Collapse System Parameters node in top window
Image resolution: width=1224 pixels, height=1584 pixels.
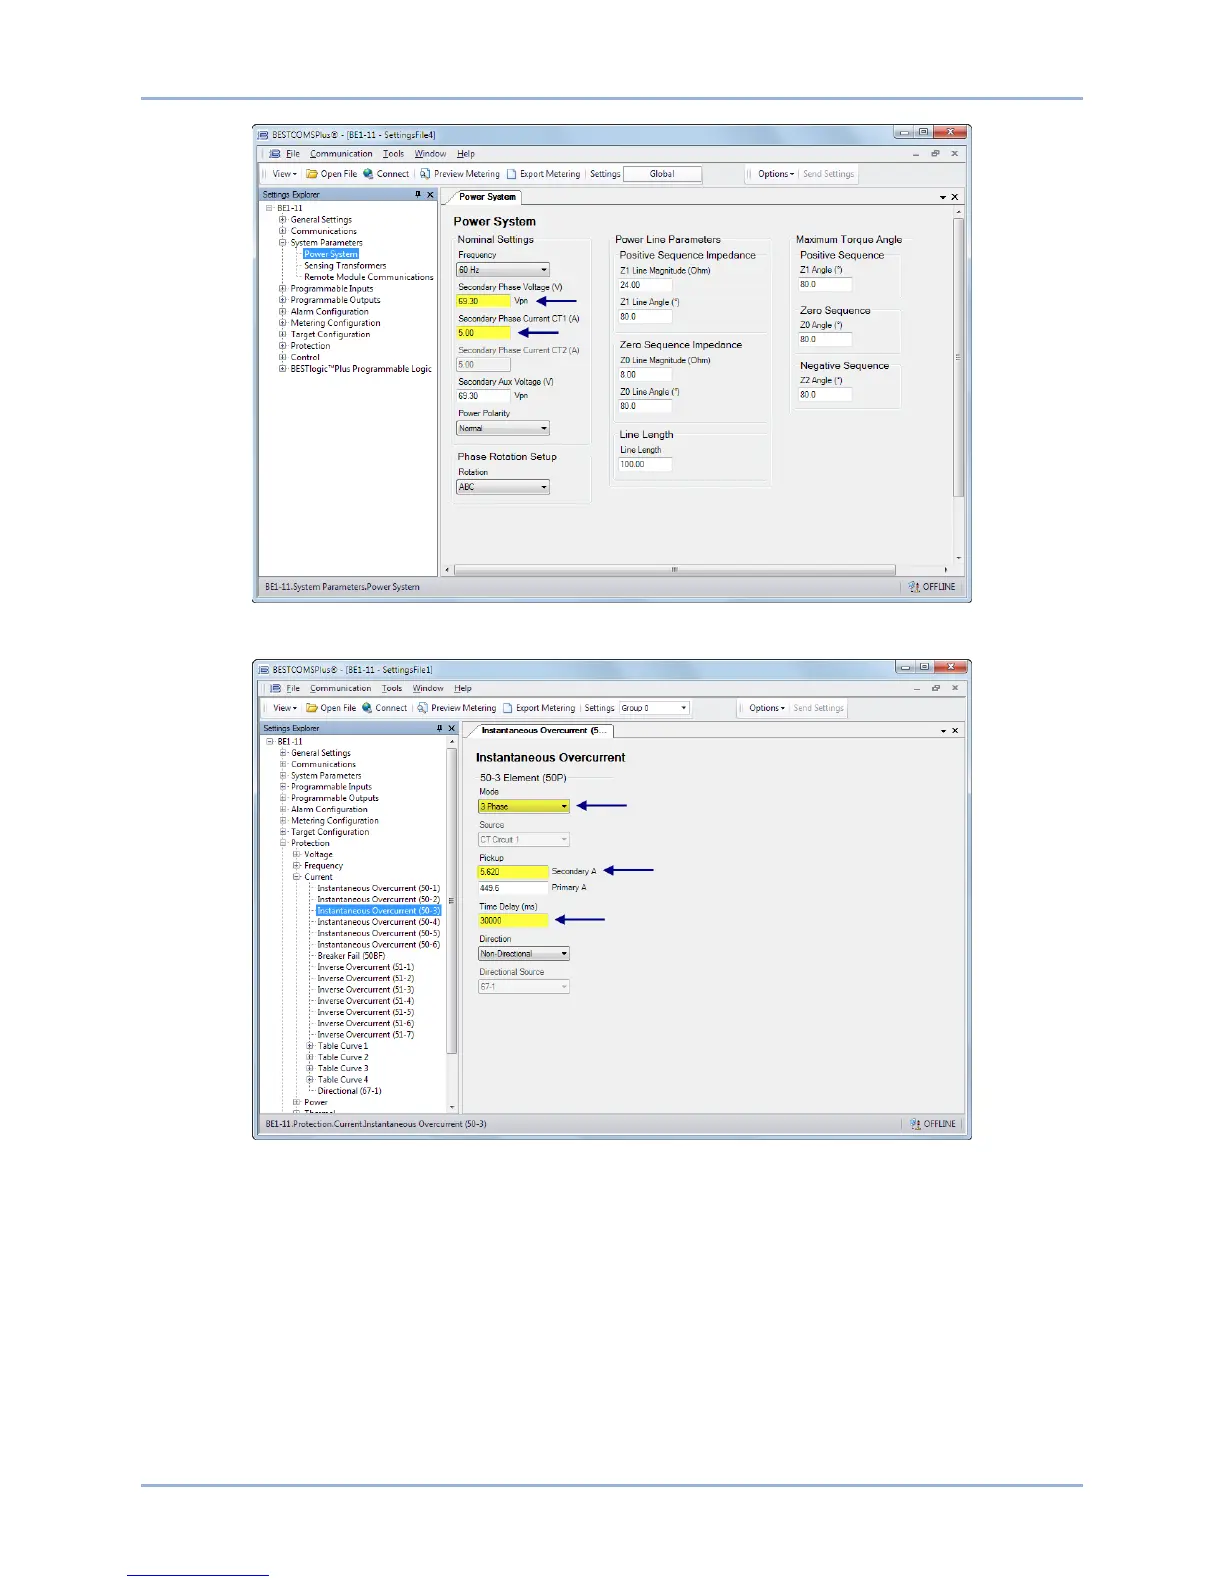pos(283,243)
